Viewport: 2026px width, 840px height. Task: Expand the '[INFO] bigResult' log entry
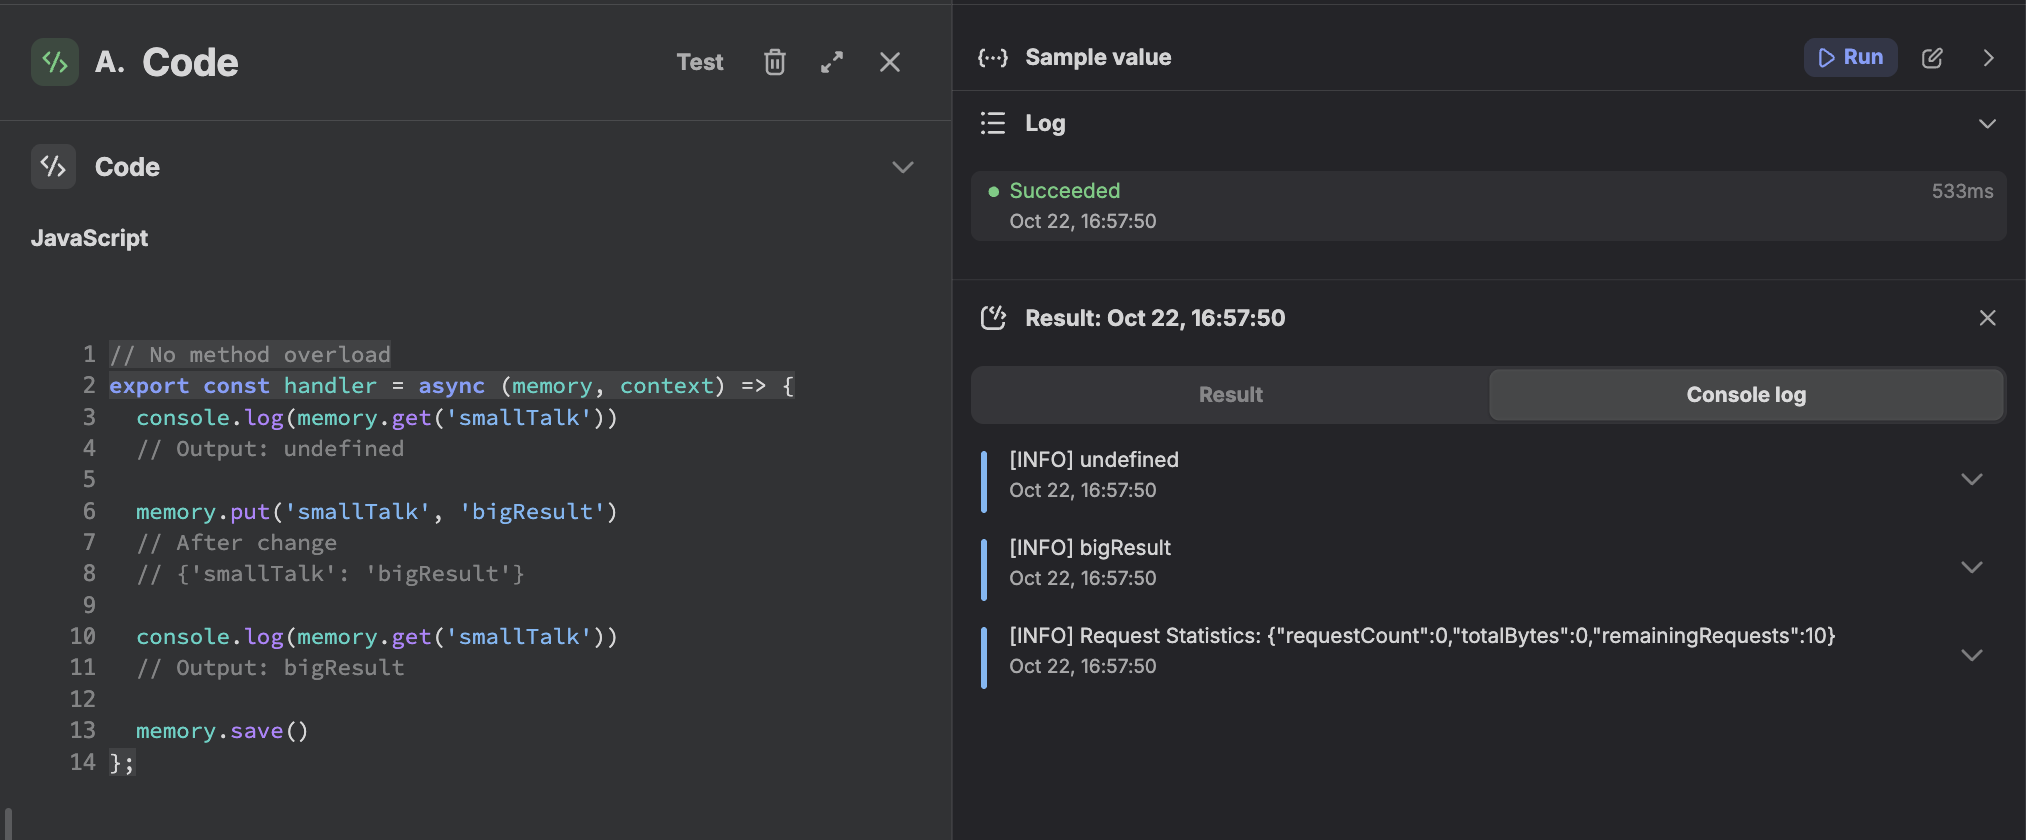tap(1971, 567)
